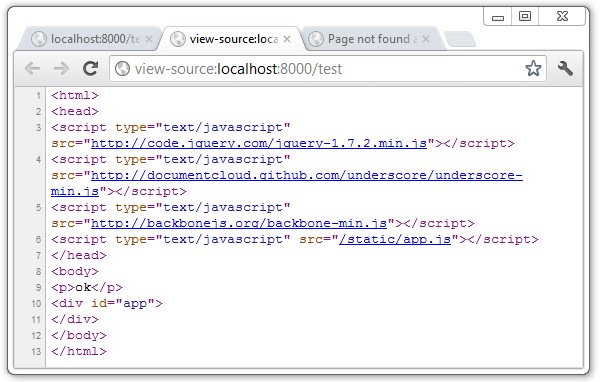Click the <head> opening tag text
The width and height of the screenshot is (600, 382).
[75, 111]
